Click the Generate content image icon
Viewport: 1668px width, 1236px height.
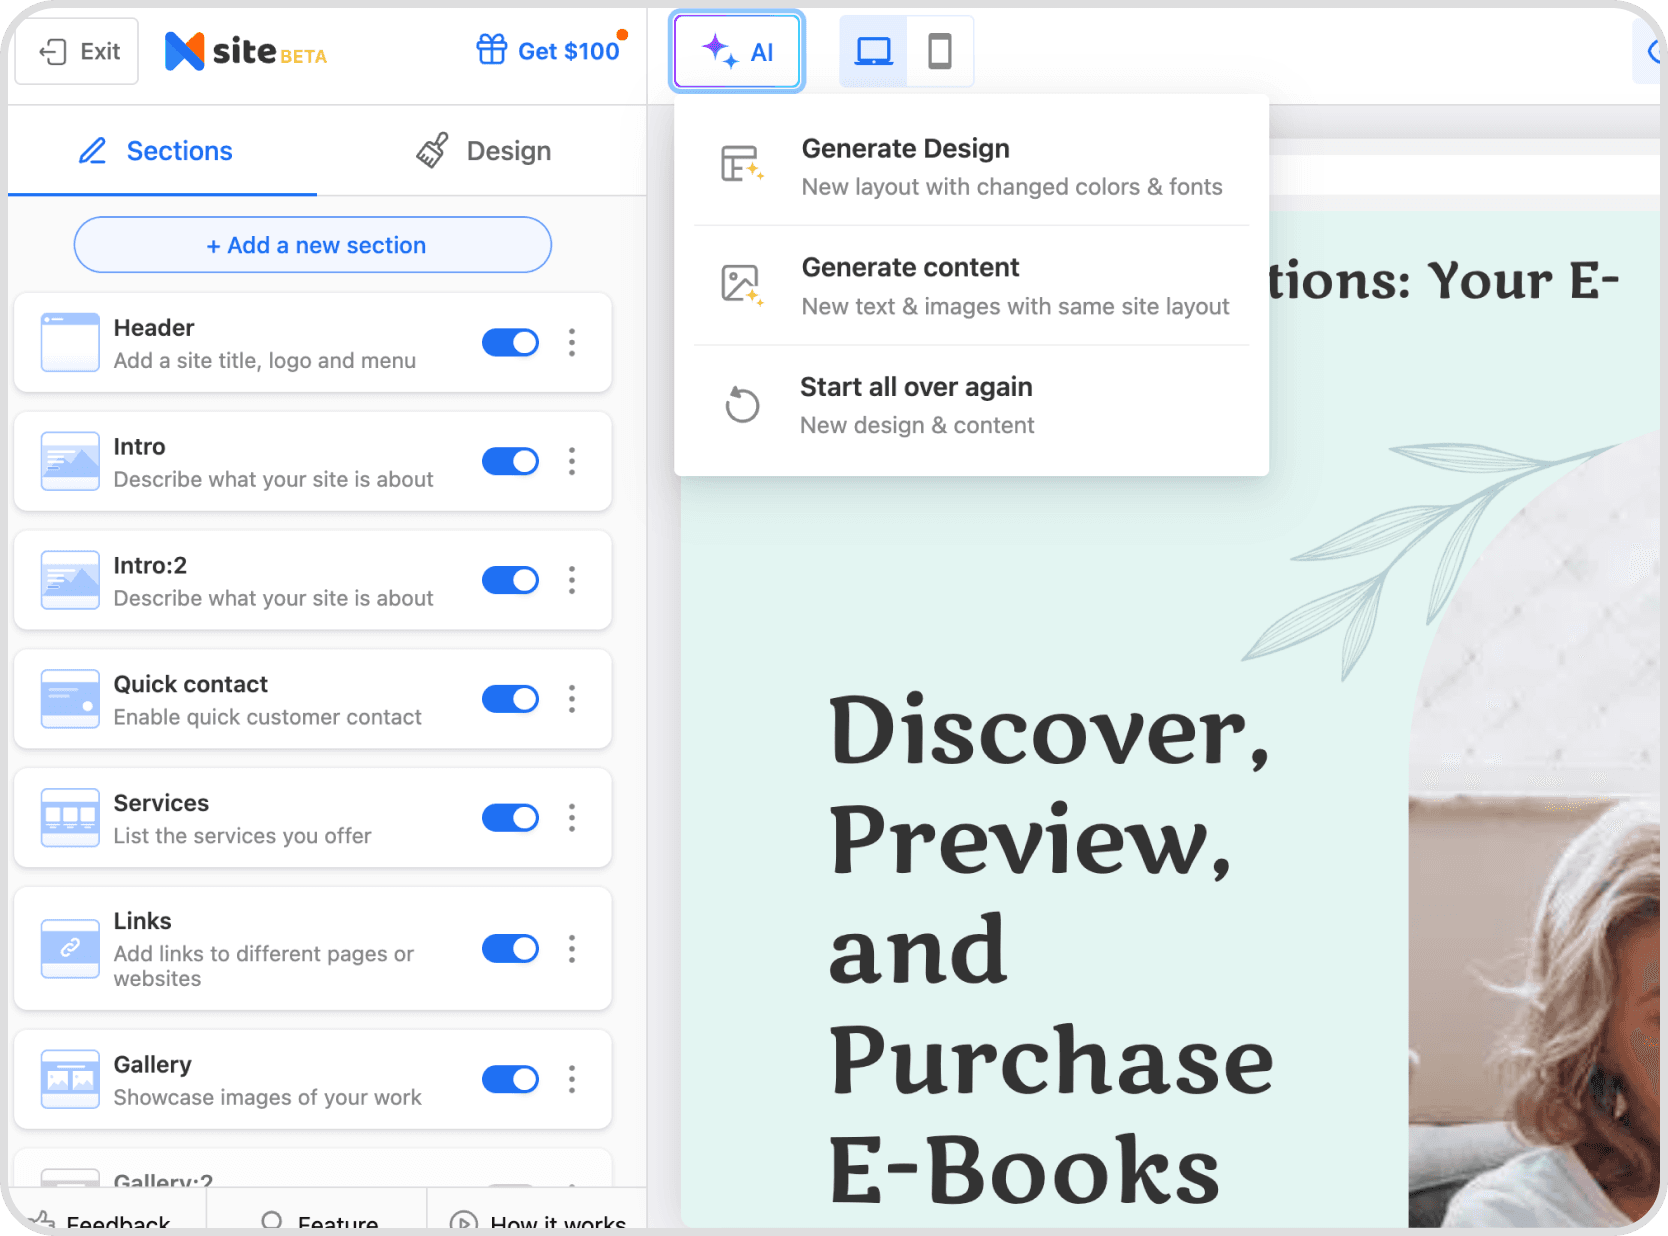(742, 284)
